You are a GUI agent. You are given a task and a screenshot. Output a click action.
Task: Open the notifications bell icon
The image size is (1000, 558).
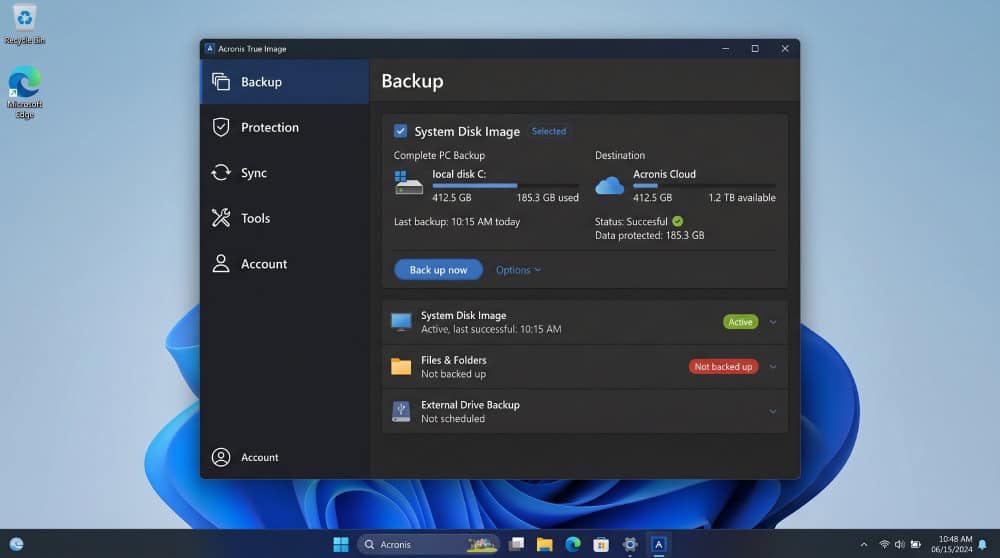pos(983,544)
